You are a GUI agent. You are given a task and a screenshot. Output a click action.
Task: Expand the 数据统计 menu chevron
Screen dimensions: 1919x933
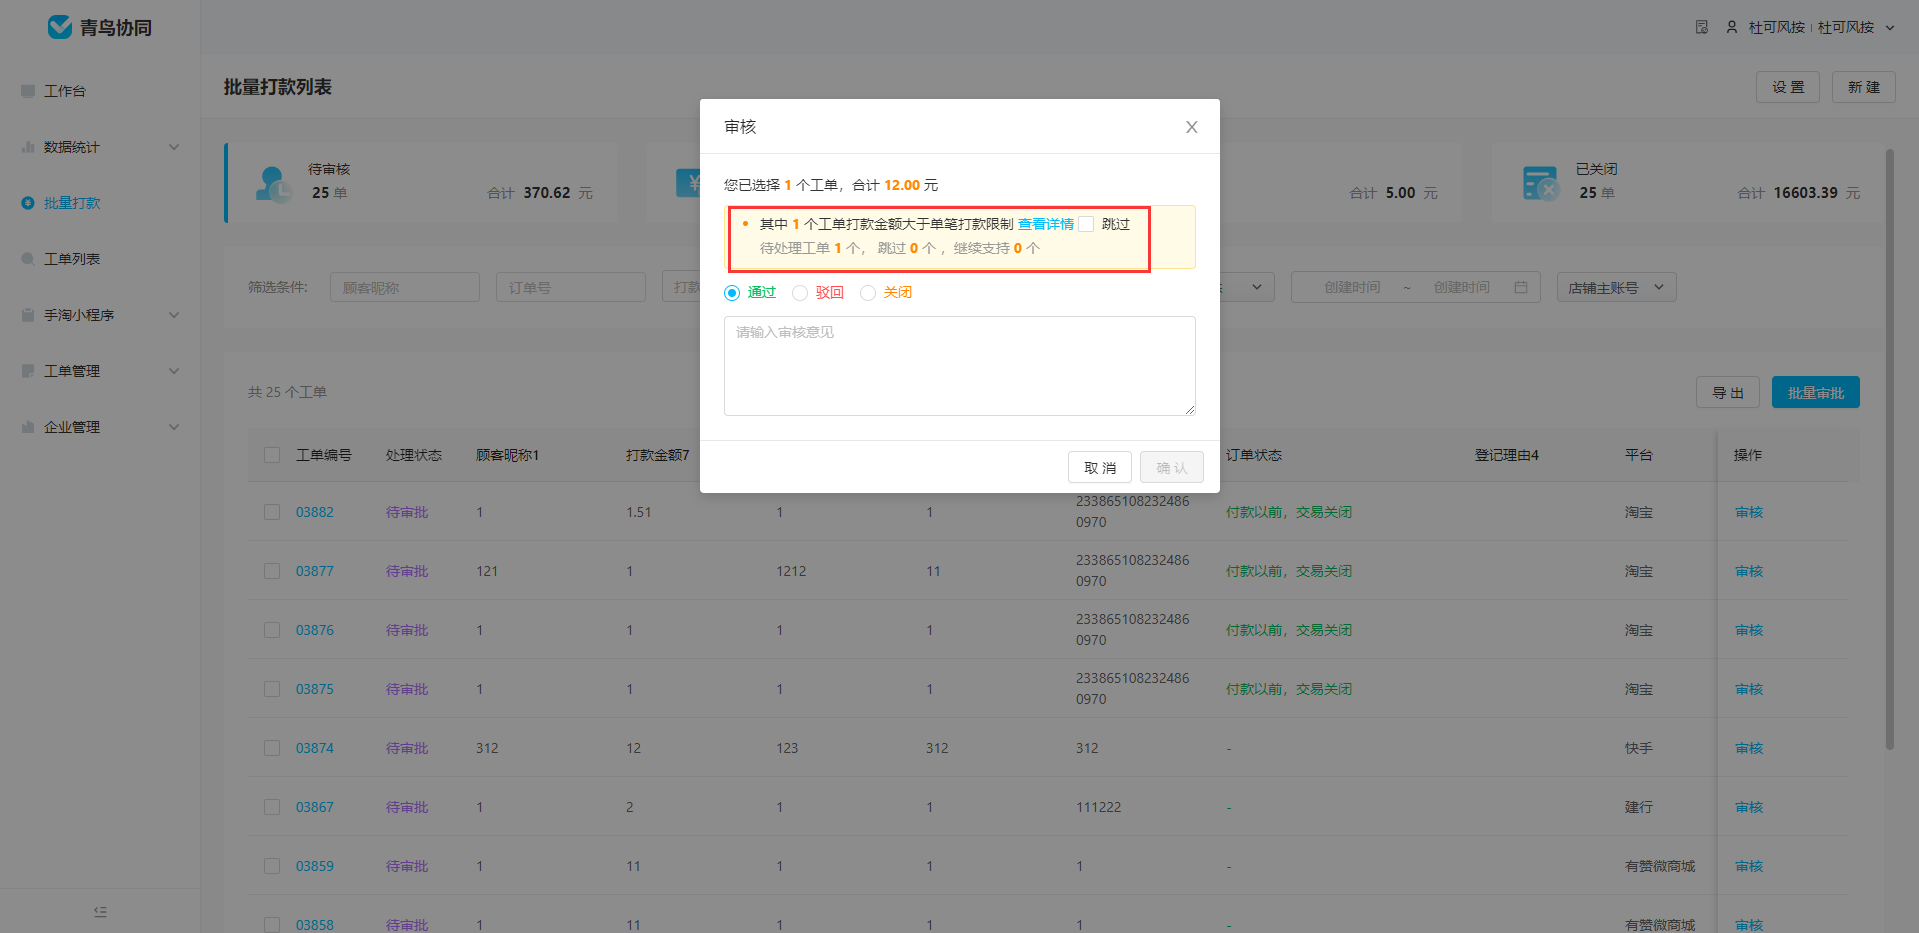[x=174, y=147]
